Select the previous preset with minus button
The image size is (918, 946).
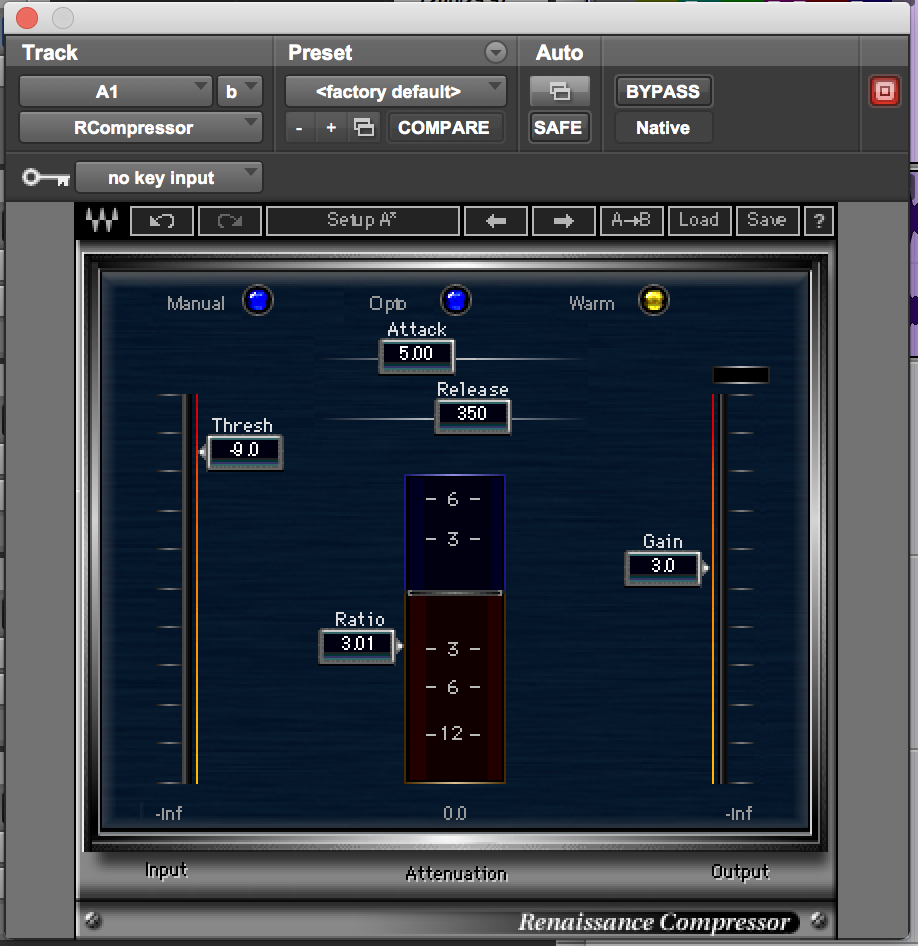[299, 127]
